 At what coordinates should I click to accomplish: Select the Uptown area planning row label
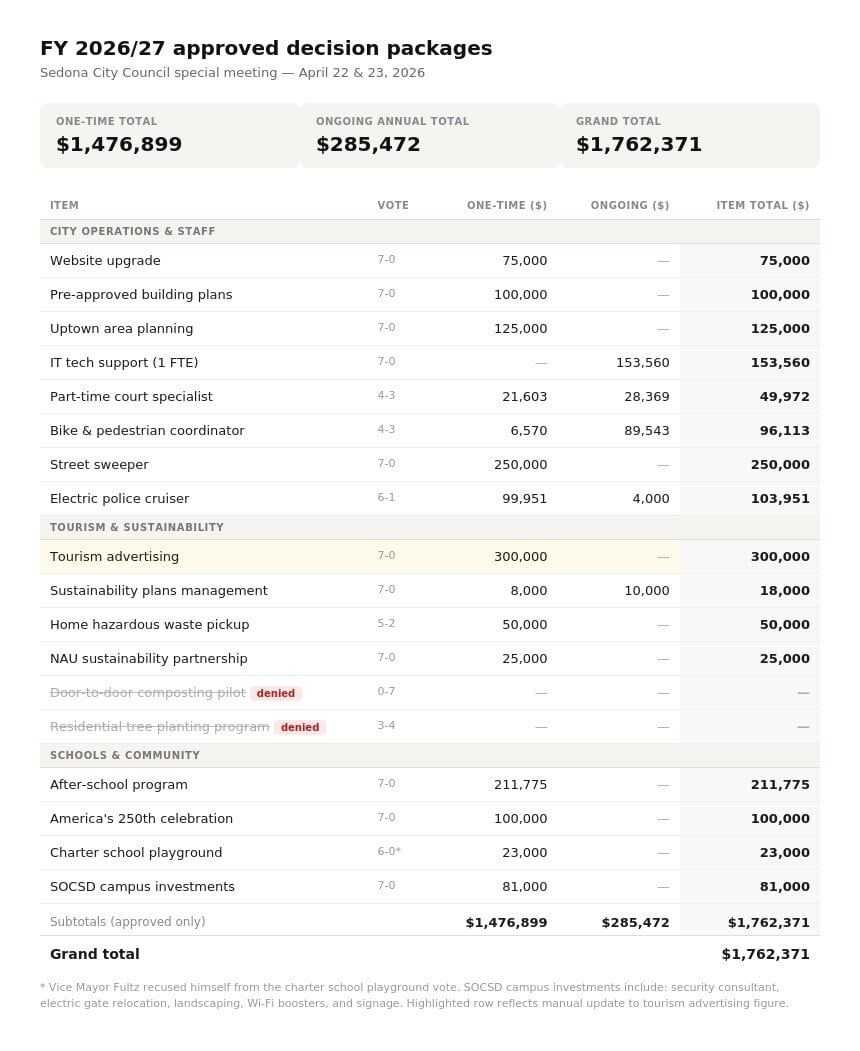121,328
